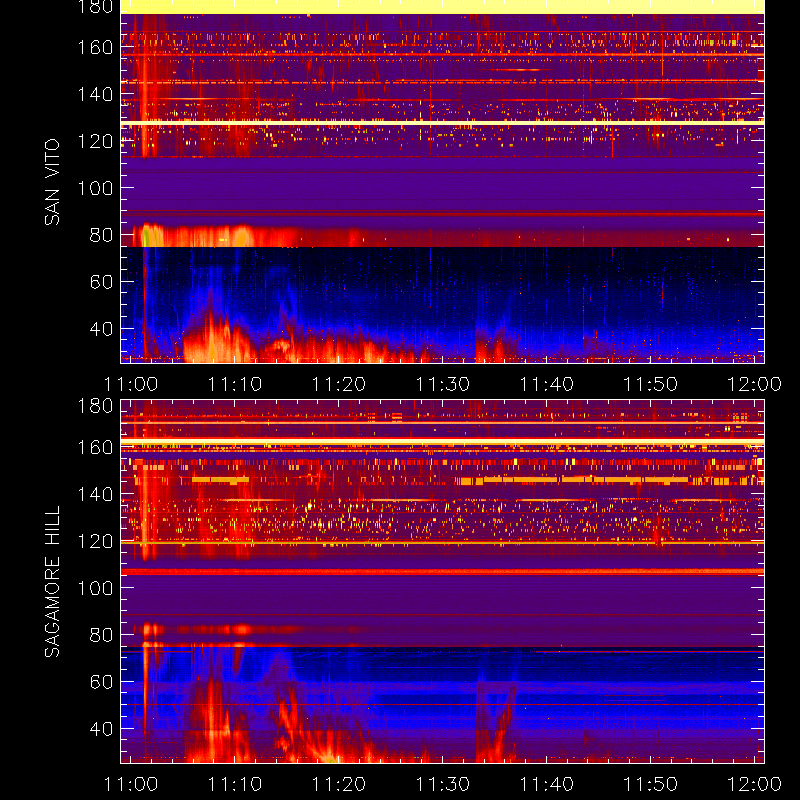This screenshot has height=800, width=800.
Task: Click the 11:30 time label under Sagamore Hill plot
Action: point(442,784)
